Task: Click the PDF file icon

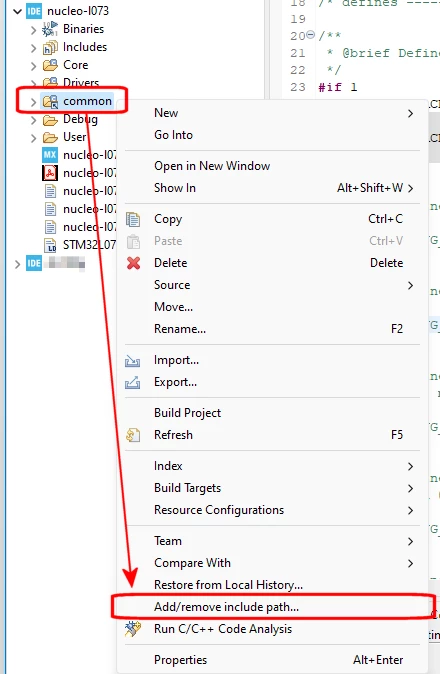Action: pos(50,173)
